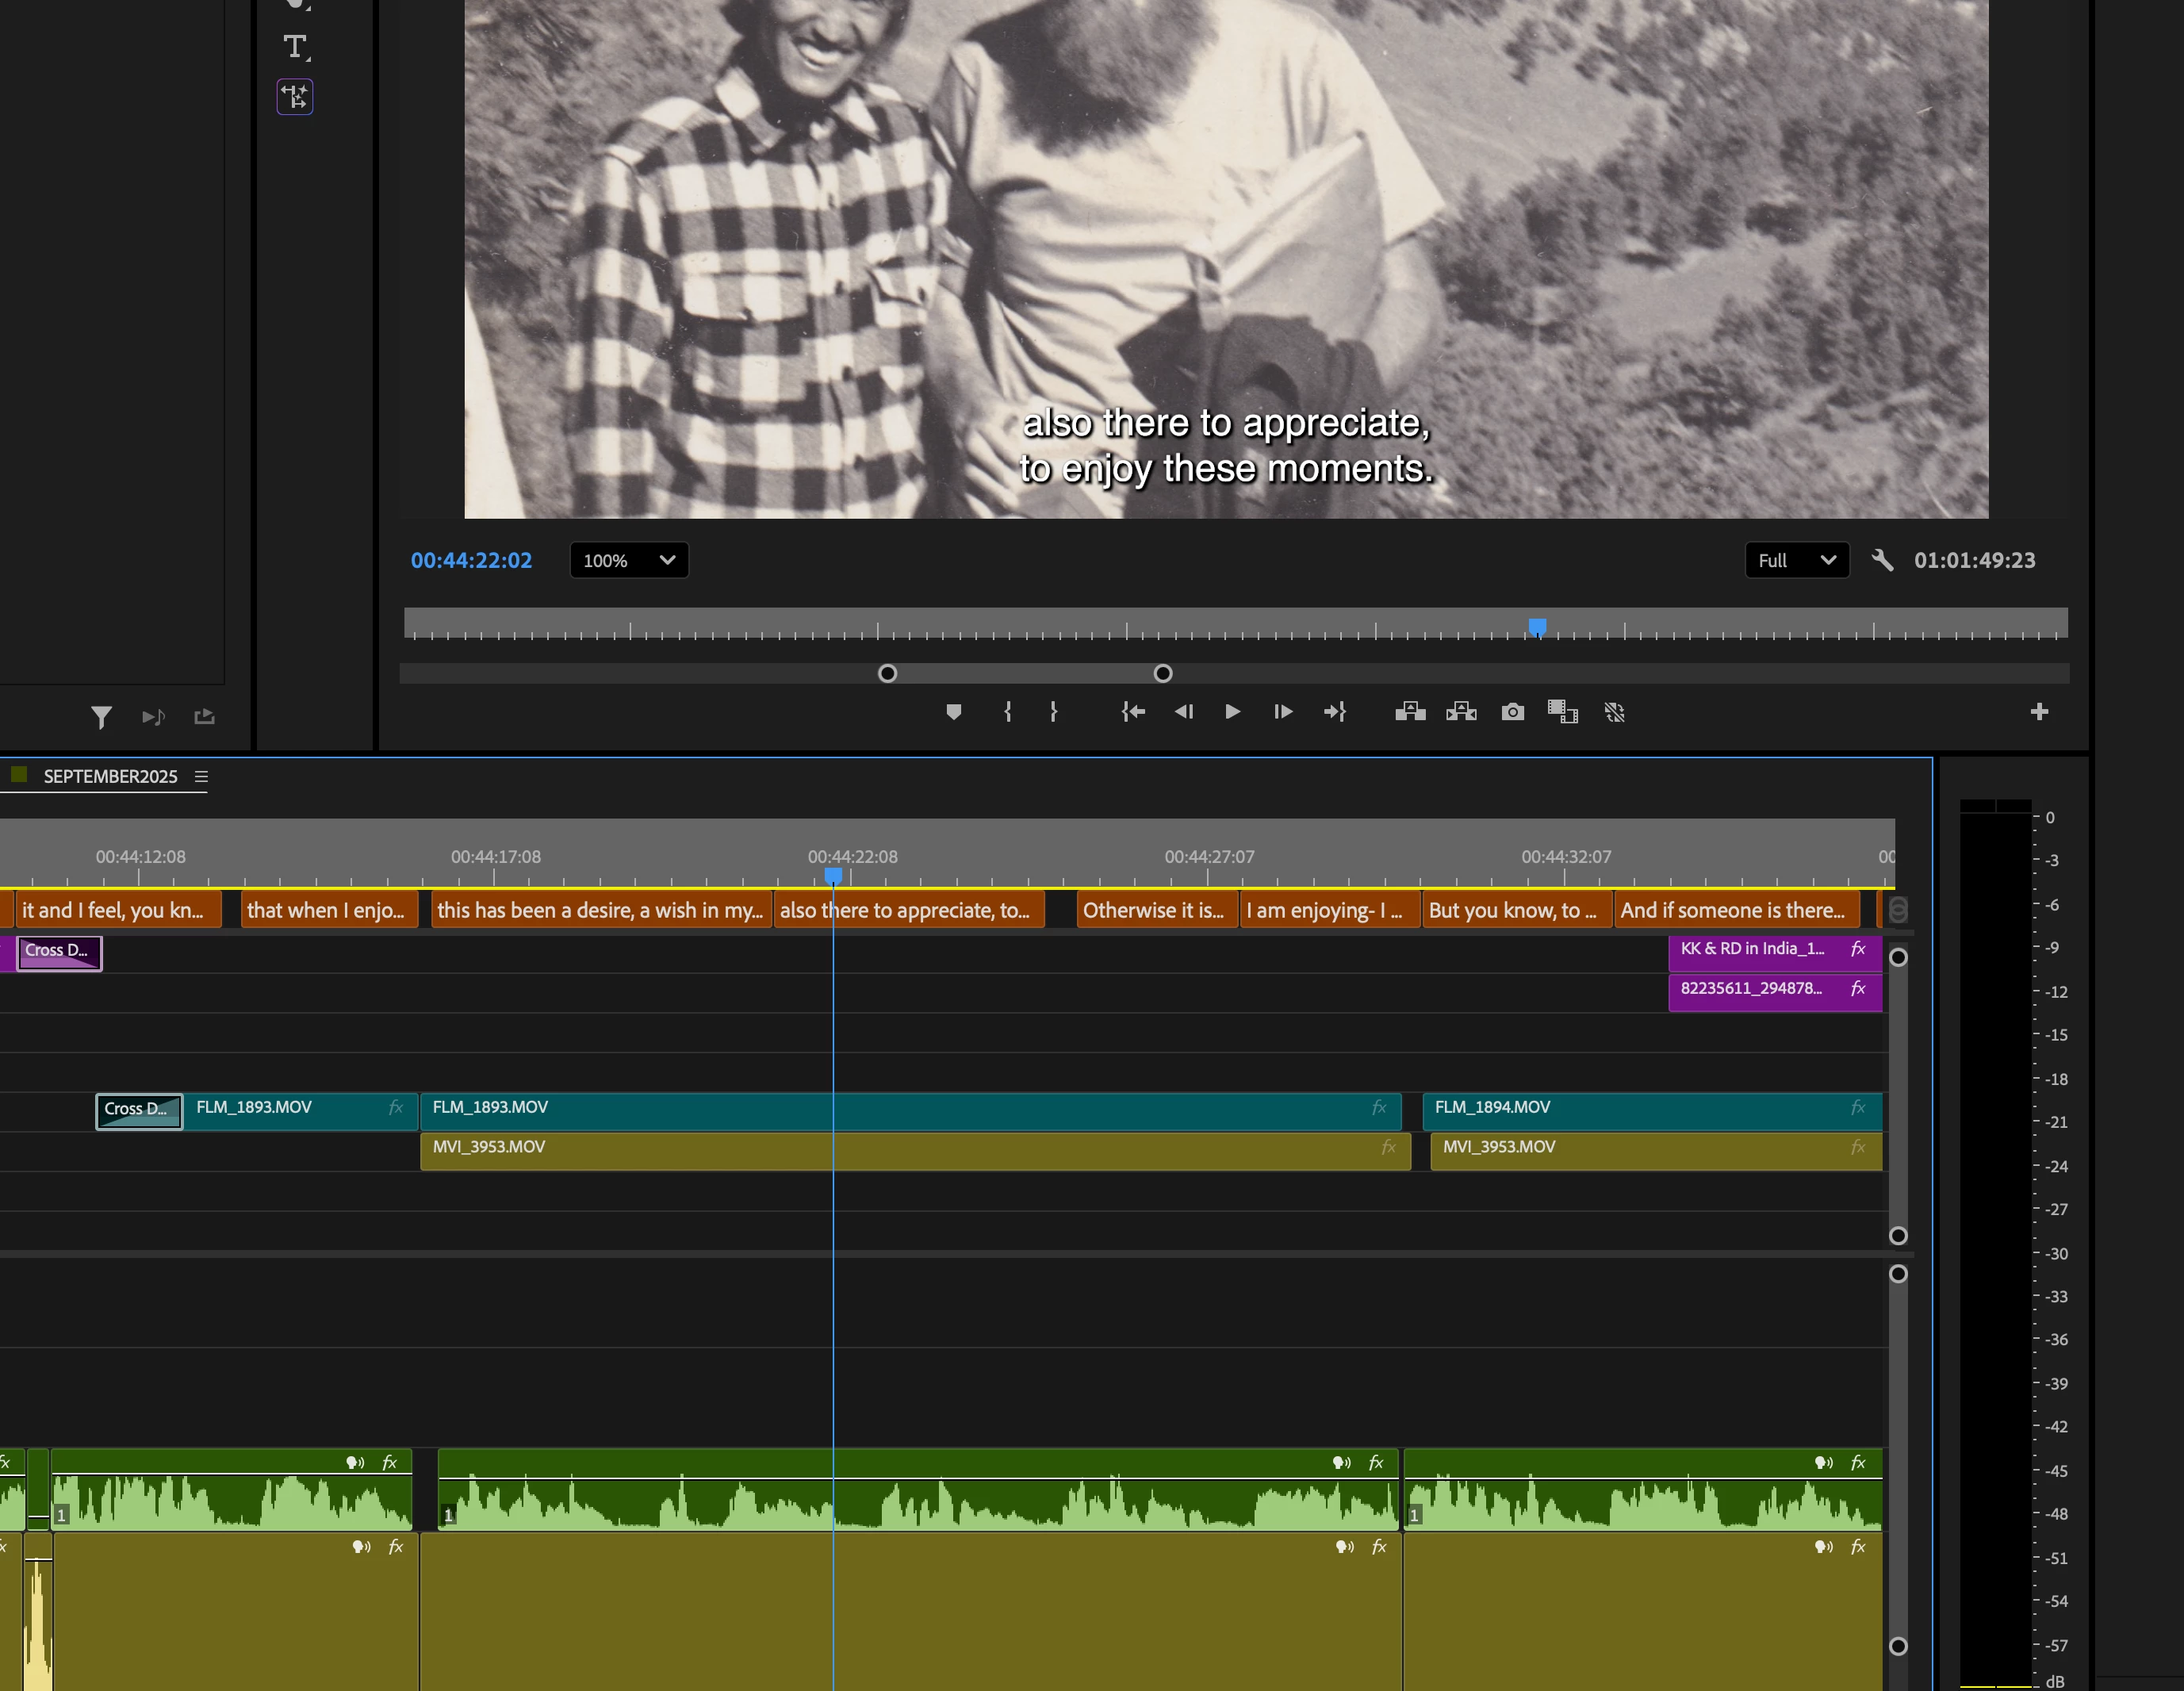Click the Extract button
The width and height of the screenshot is (2184, 1691).
coord(1461,712)
